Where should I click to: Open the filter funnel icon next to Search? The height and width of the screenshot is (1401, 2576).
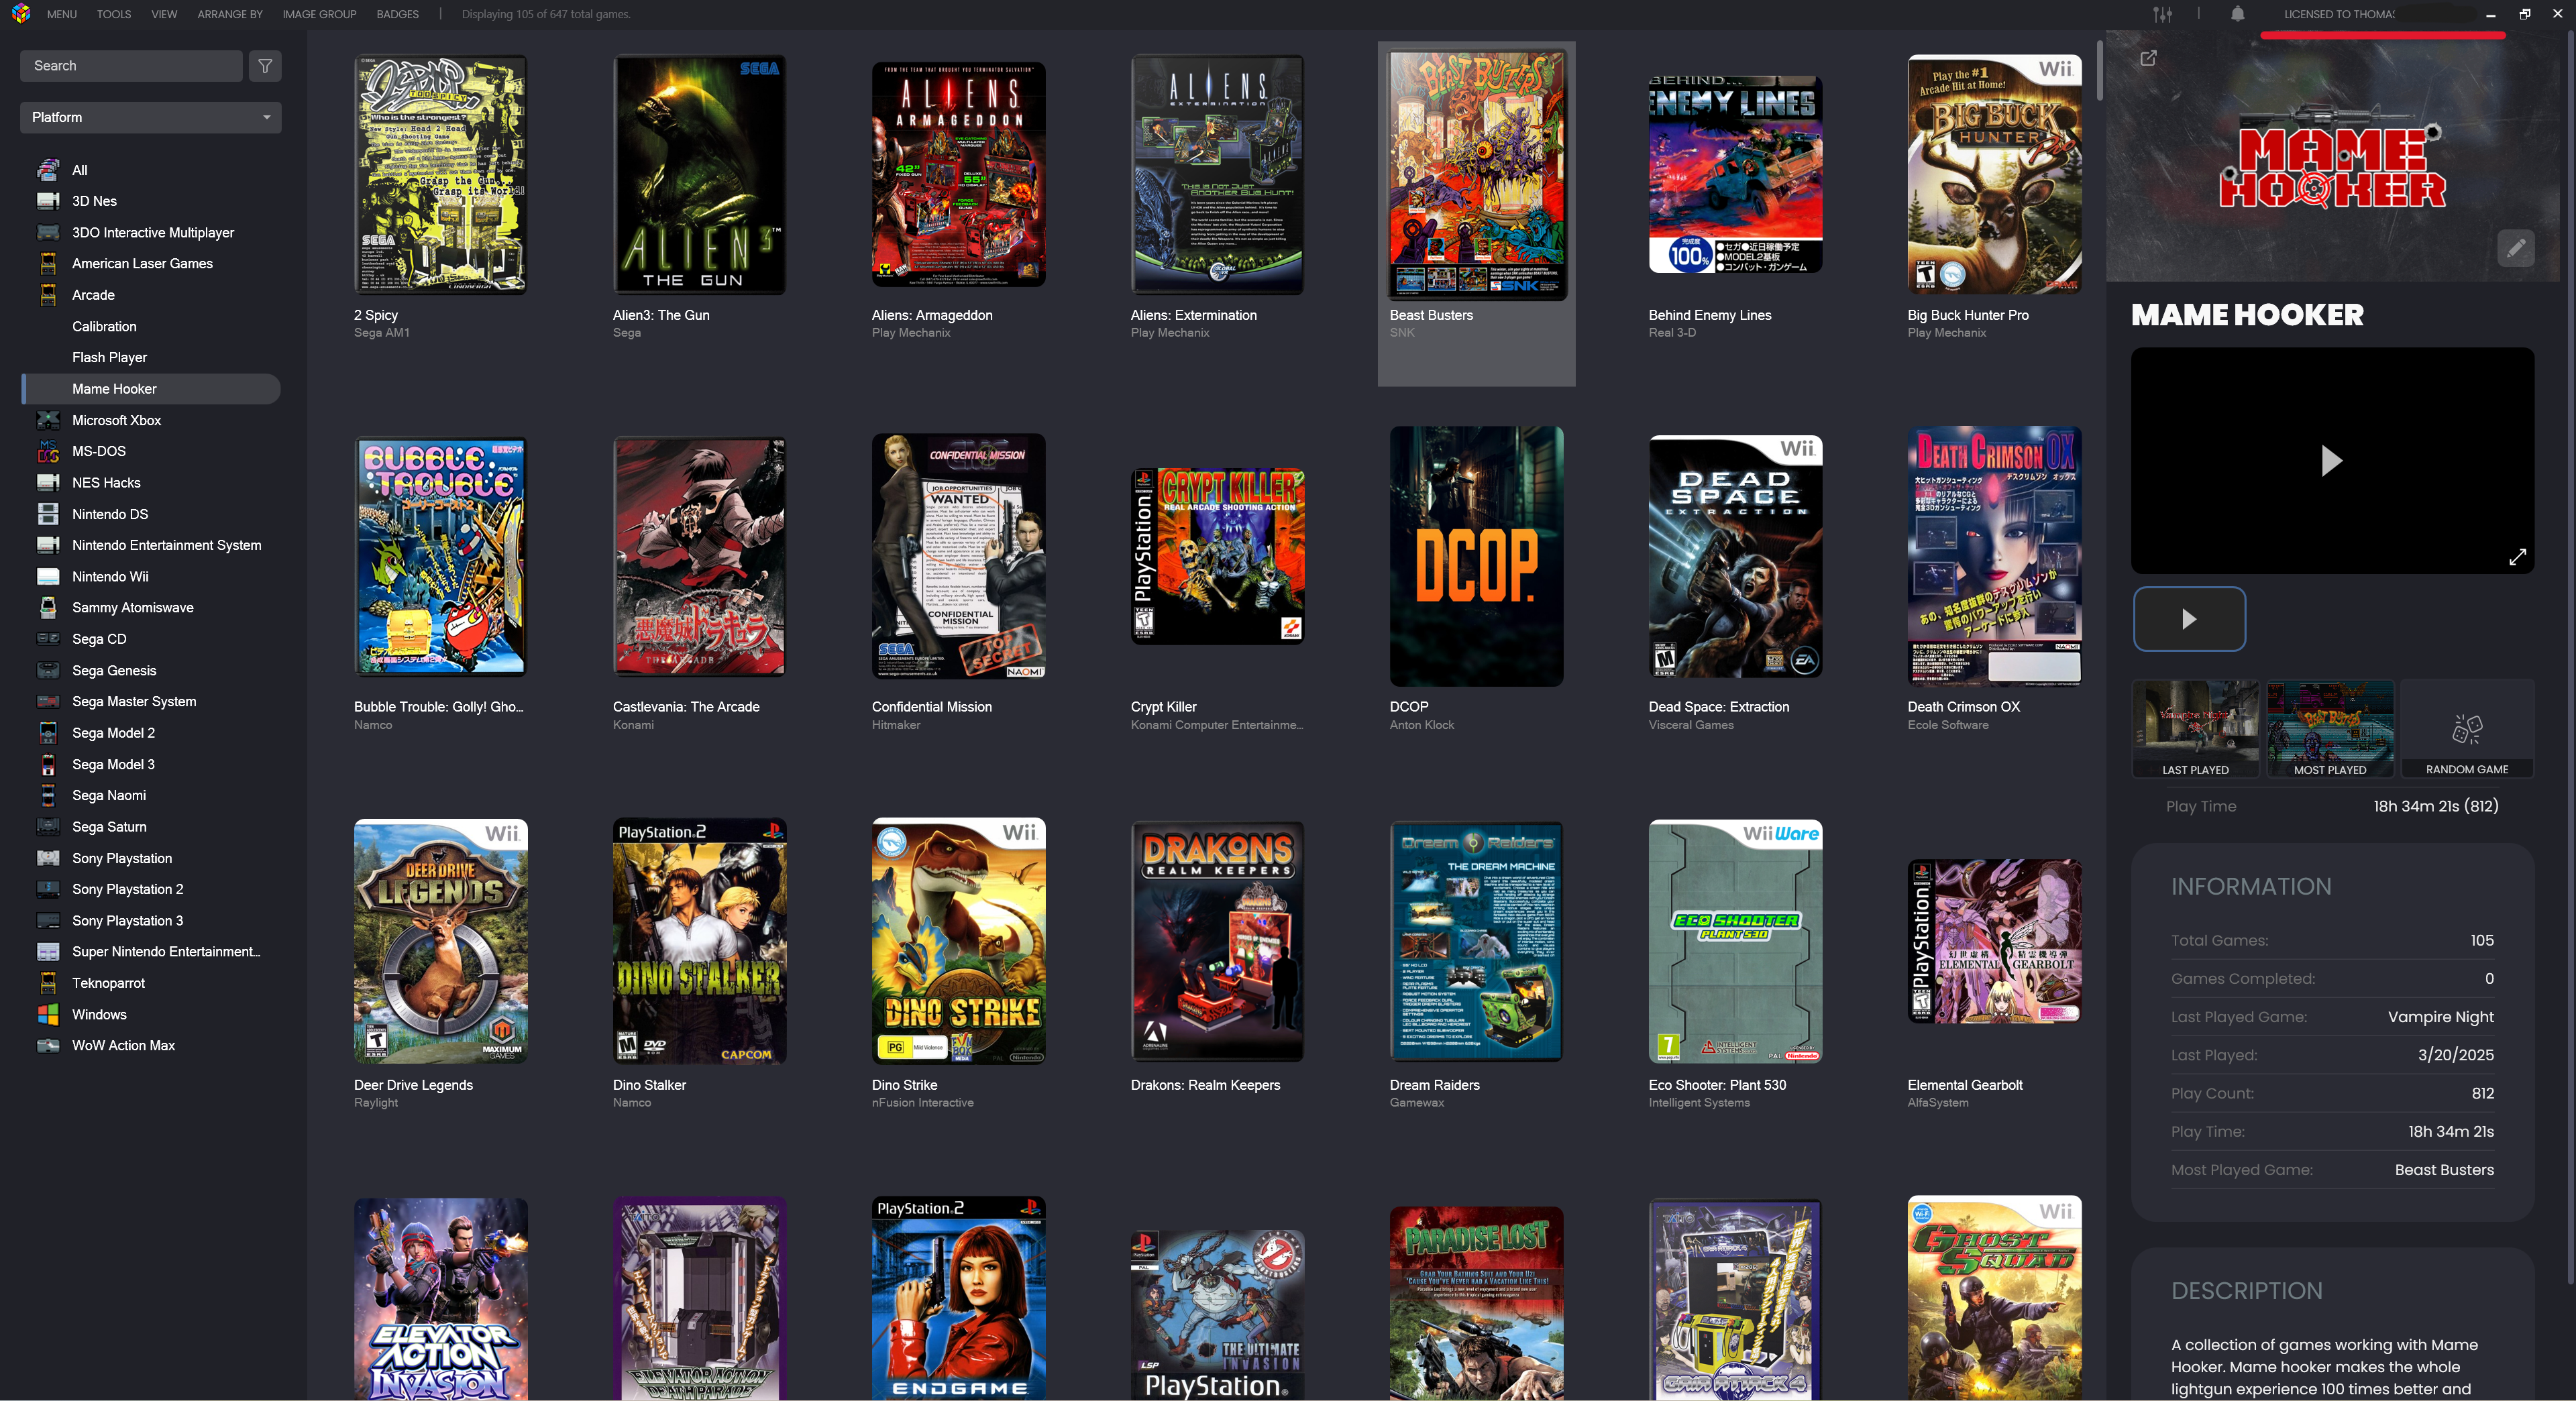point(265,66)
